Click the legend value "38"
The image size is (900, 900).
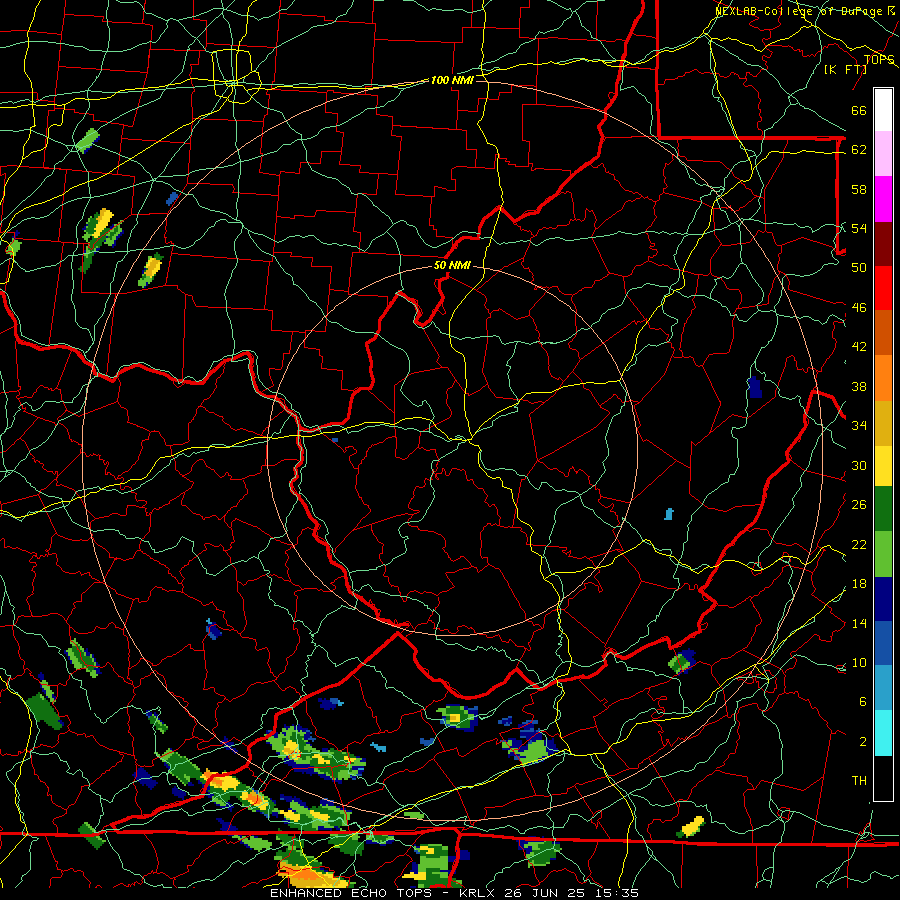[859, 386]
